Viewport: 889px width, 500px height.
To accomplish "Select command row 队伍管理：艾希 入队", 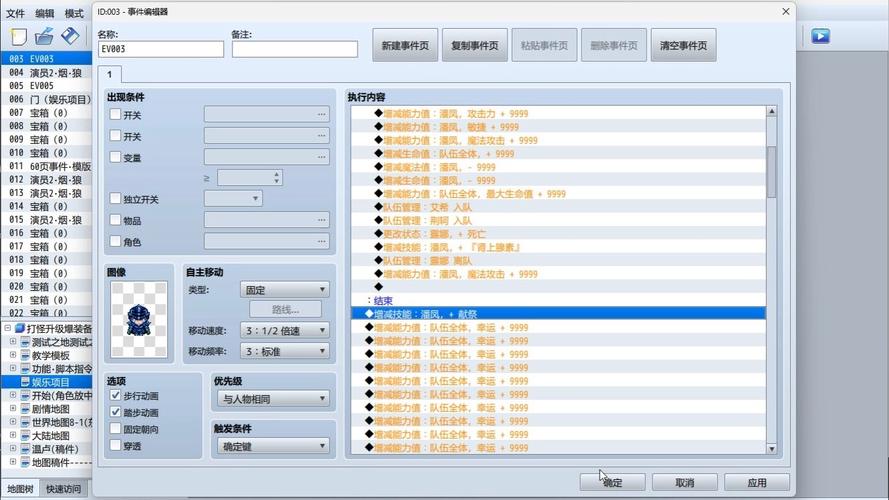I will click(x=558, y=207).
